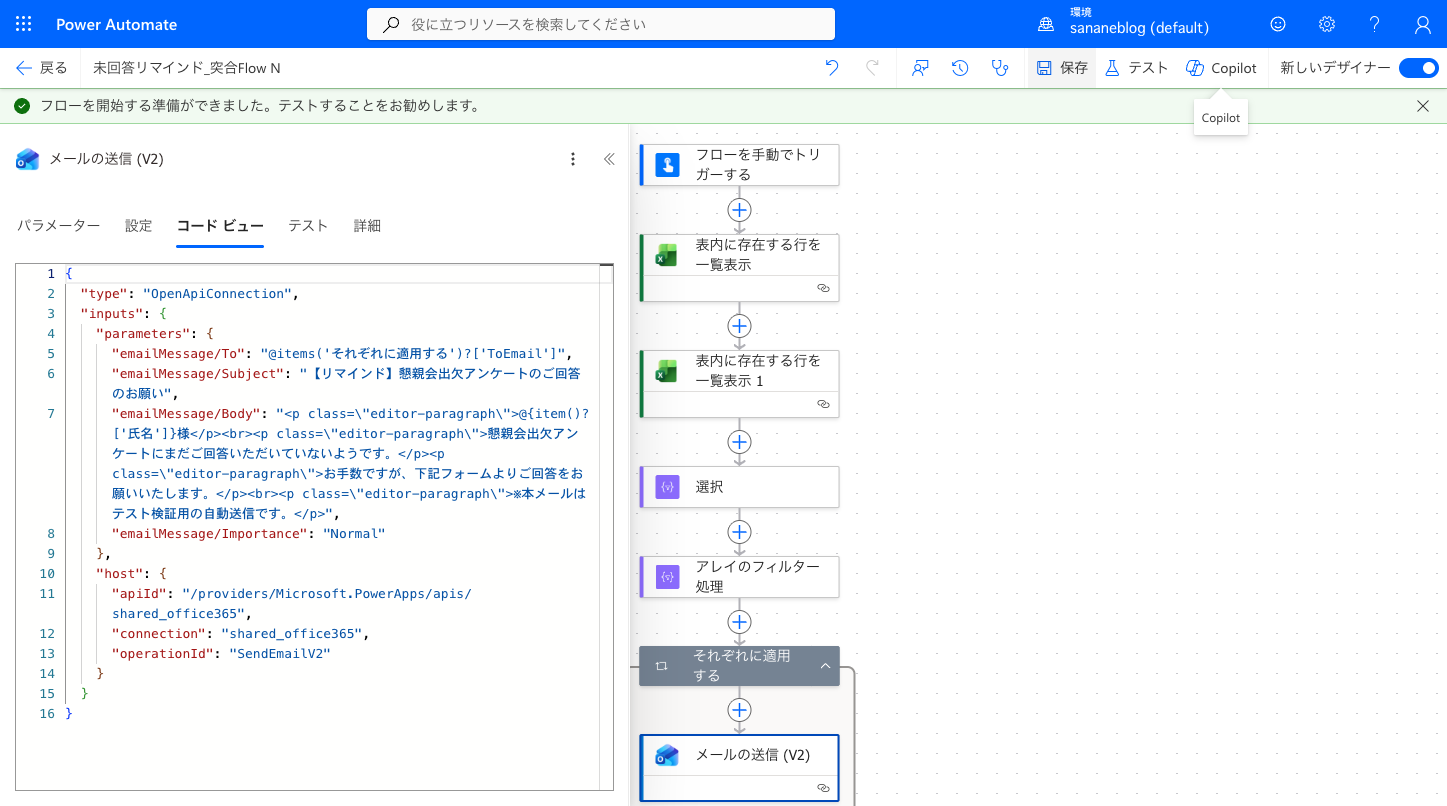Go back with the 戻る button
The height and width of the screenshot is (806, 1447).
coord(42,68)
